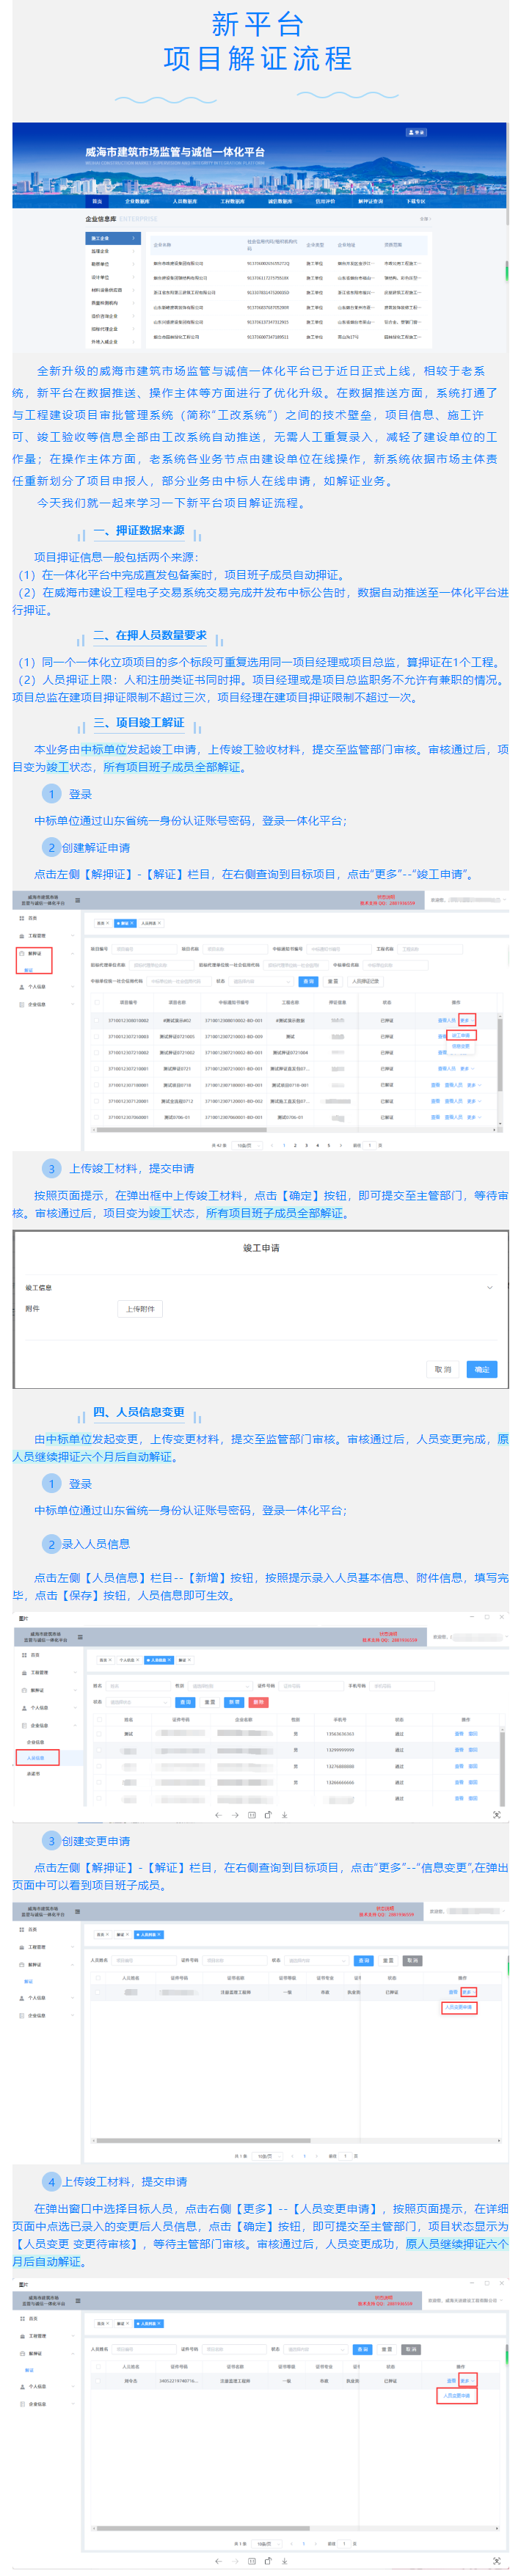Click share icon in the bottom-most viewer toolbar

(268, 2561)
